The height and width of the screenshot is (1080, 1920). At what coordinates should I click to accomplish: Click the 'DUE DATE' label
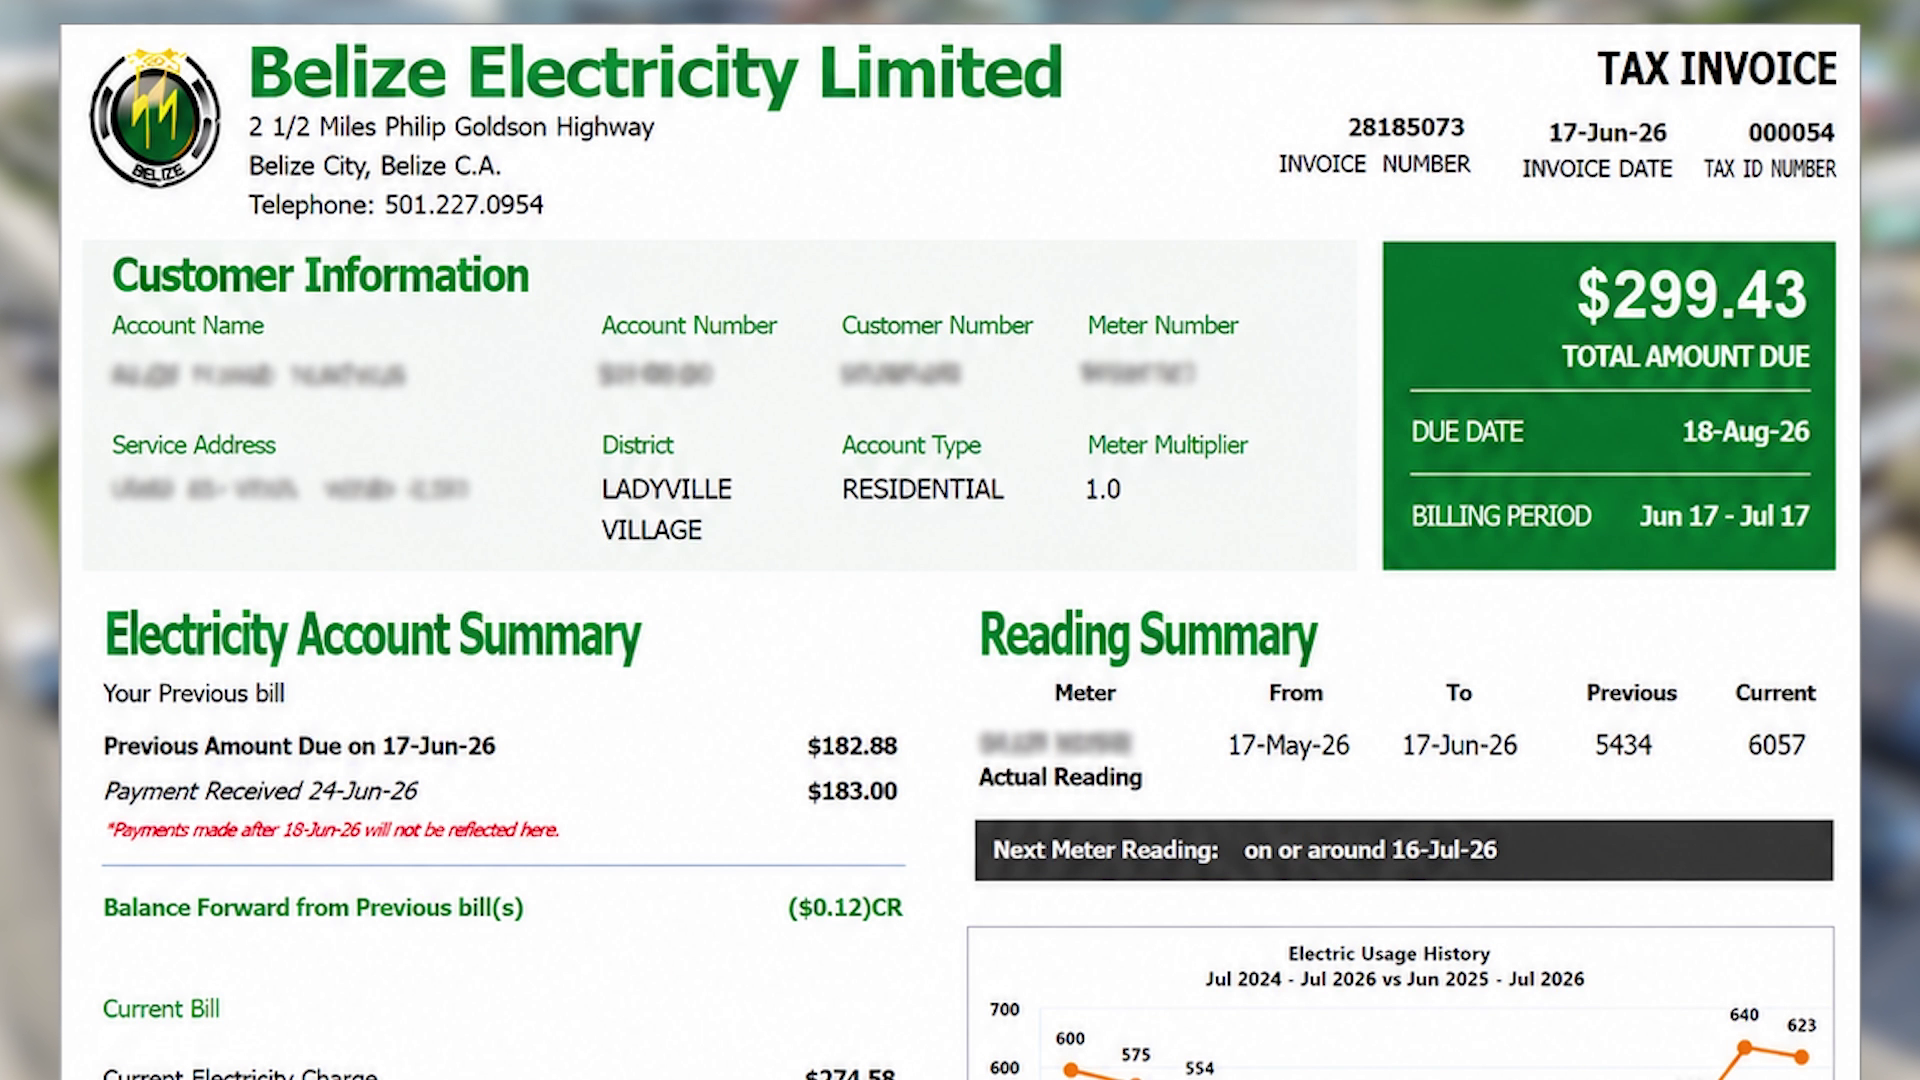1467,432
